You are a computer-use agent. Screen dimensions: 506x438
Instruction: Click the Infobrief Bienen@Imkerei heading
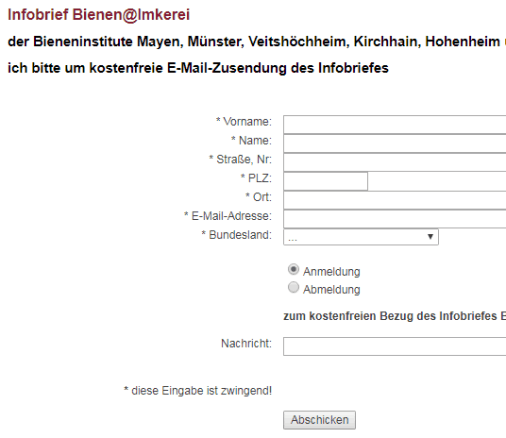click(x=99, y=15)
